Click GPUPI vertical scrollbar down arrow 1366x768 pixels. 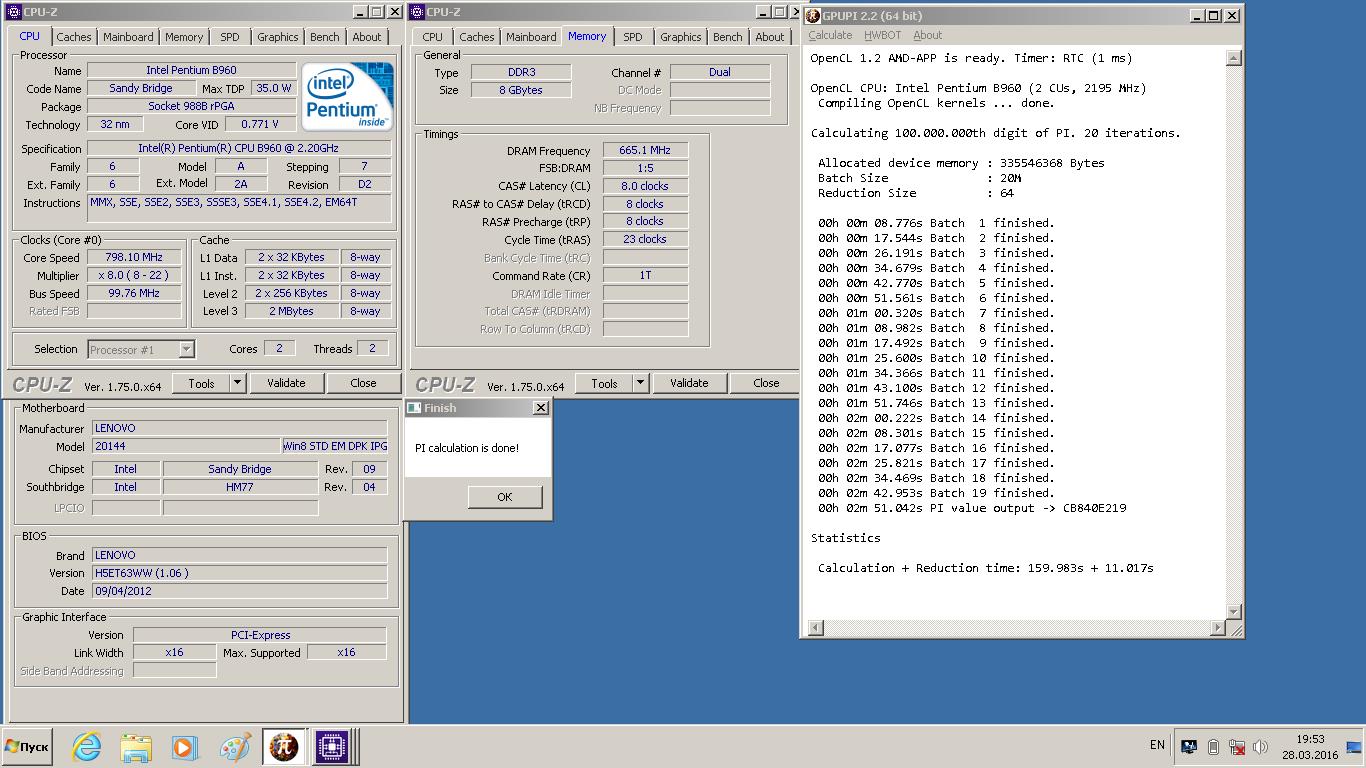coord(1233,611)
